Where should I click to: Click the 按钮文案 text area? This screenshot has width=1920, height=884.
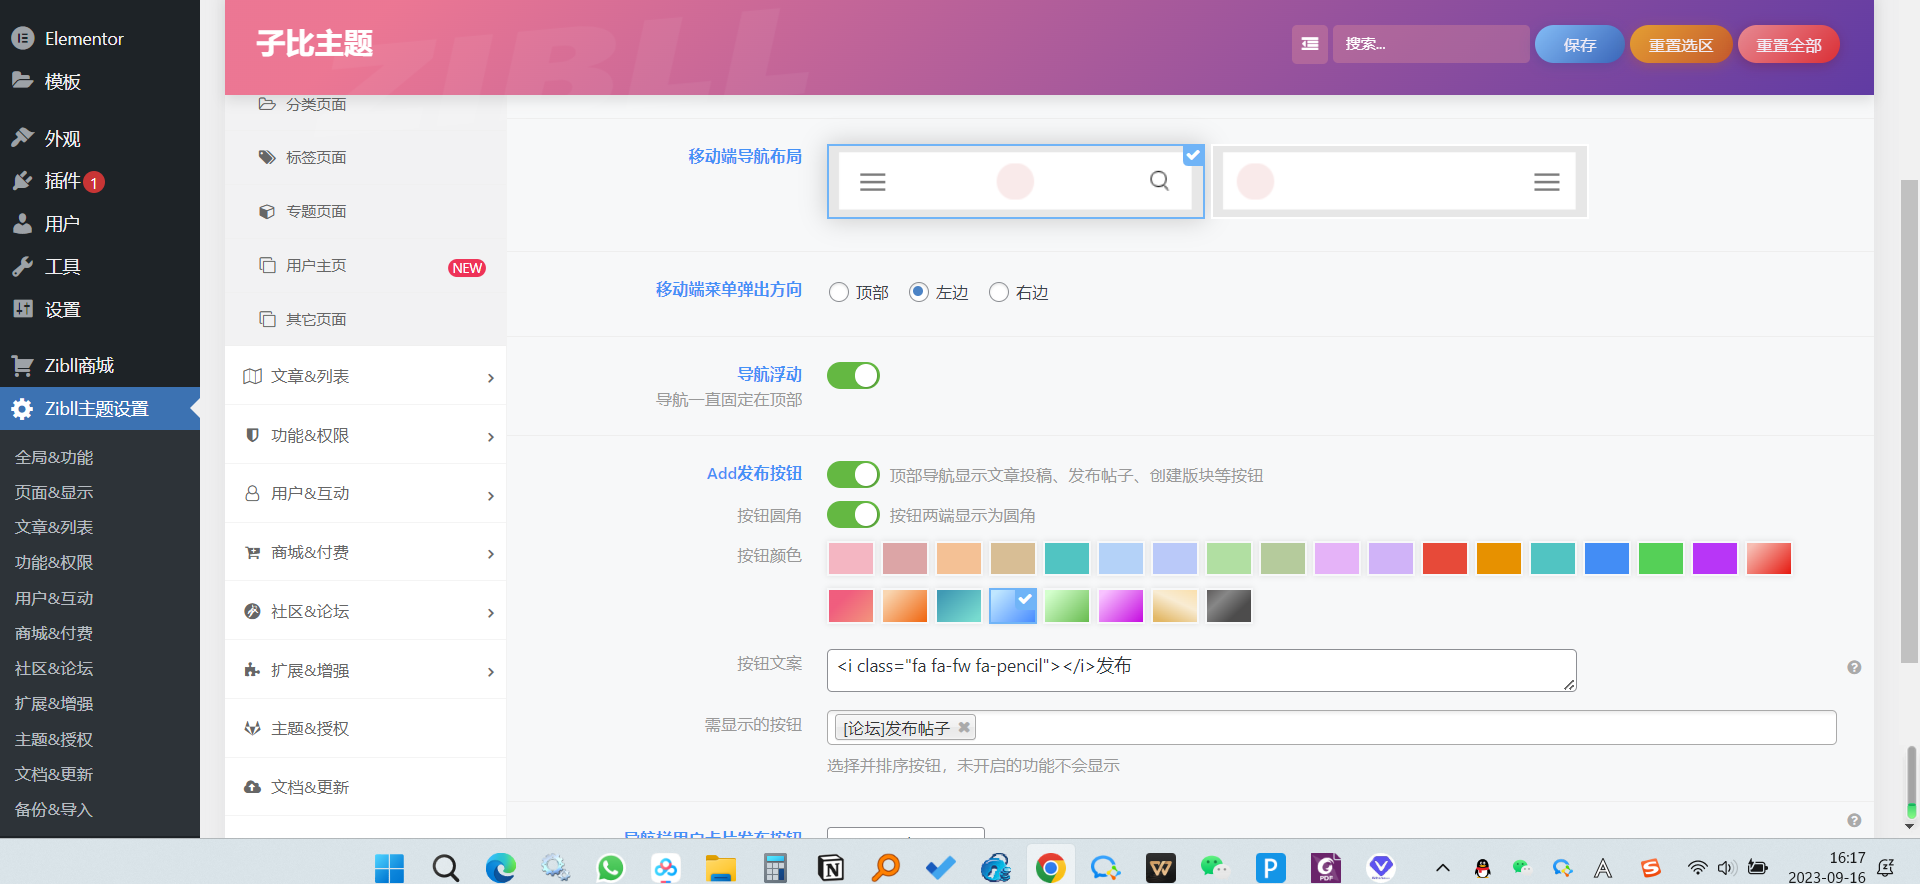click(x=1202, y=670)
